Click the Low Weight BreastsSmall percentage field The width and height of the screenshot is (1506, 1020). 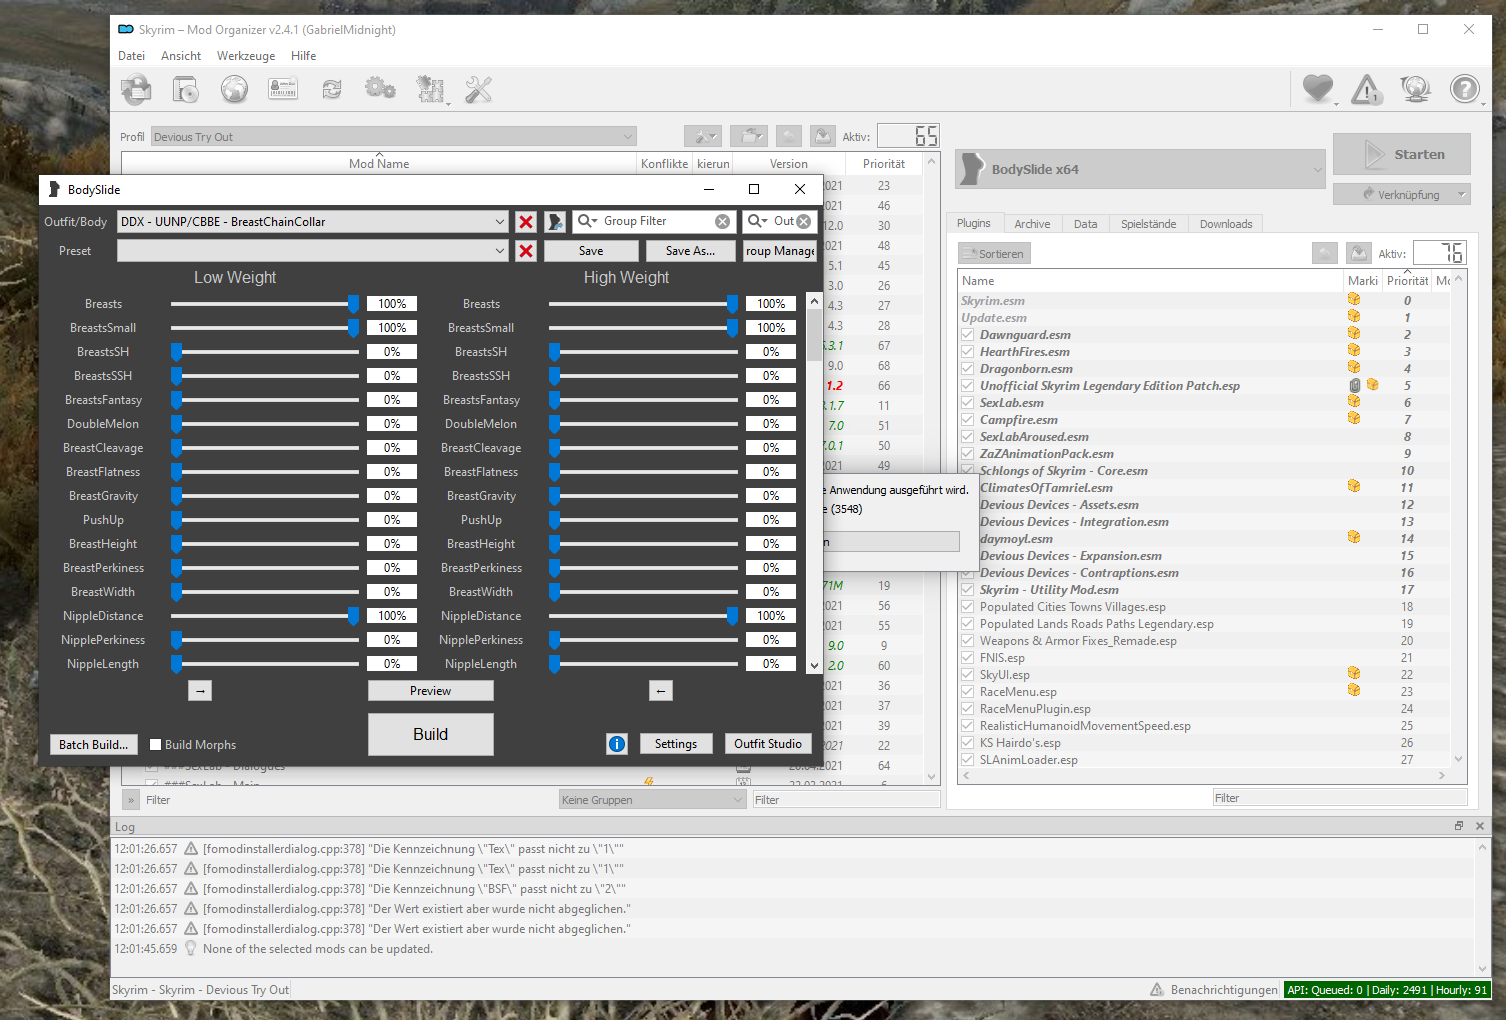[x=392, y=328]
